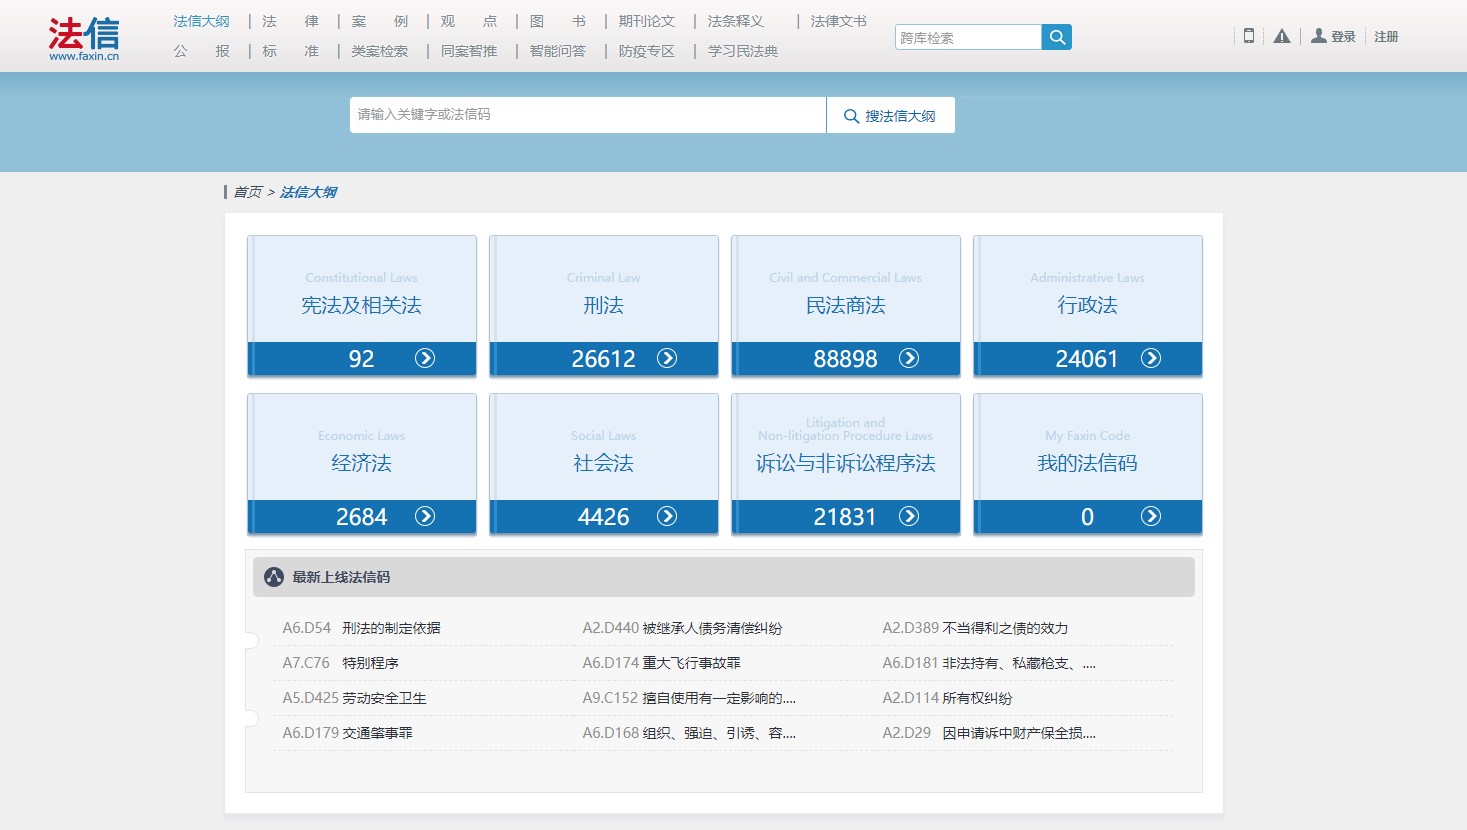Open the 期刊论文 menu item
Image resolution: width=1467 pixels, height=830 pixels.
(x=647, y=21)
